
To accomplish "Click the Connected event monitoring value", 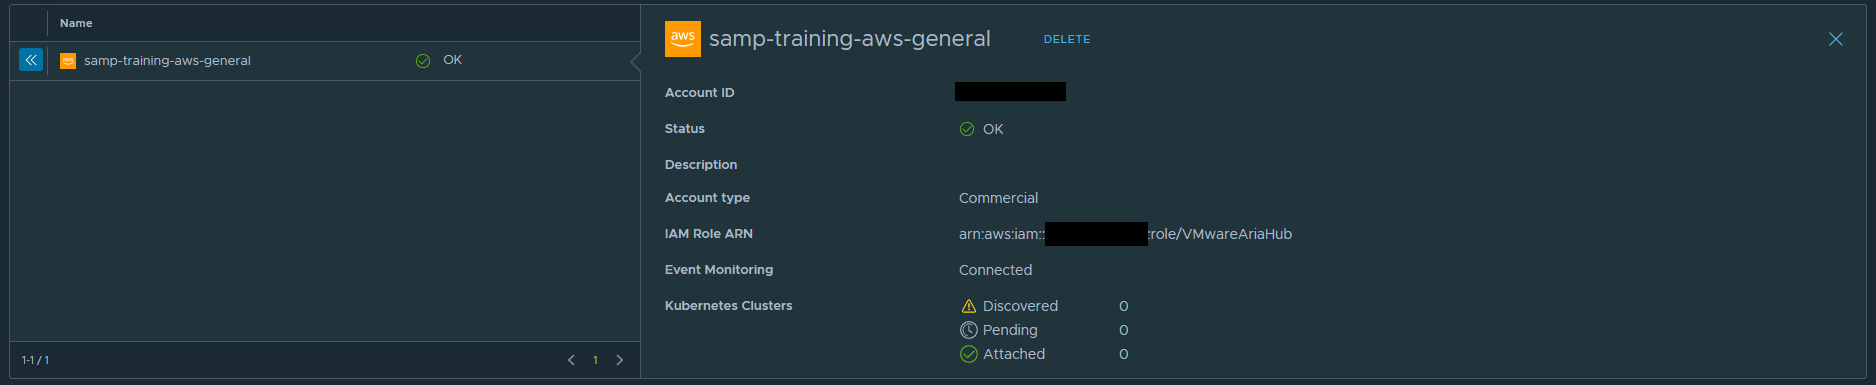I will (x=995, y=270).
